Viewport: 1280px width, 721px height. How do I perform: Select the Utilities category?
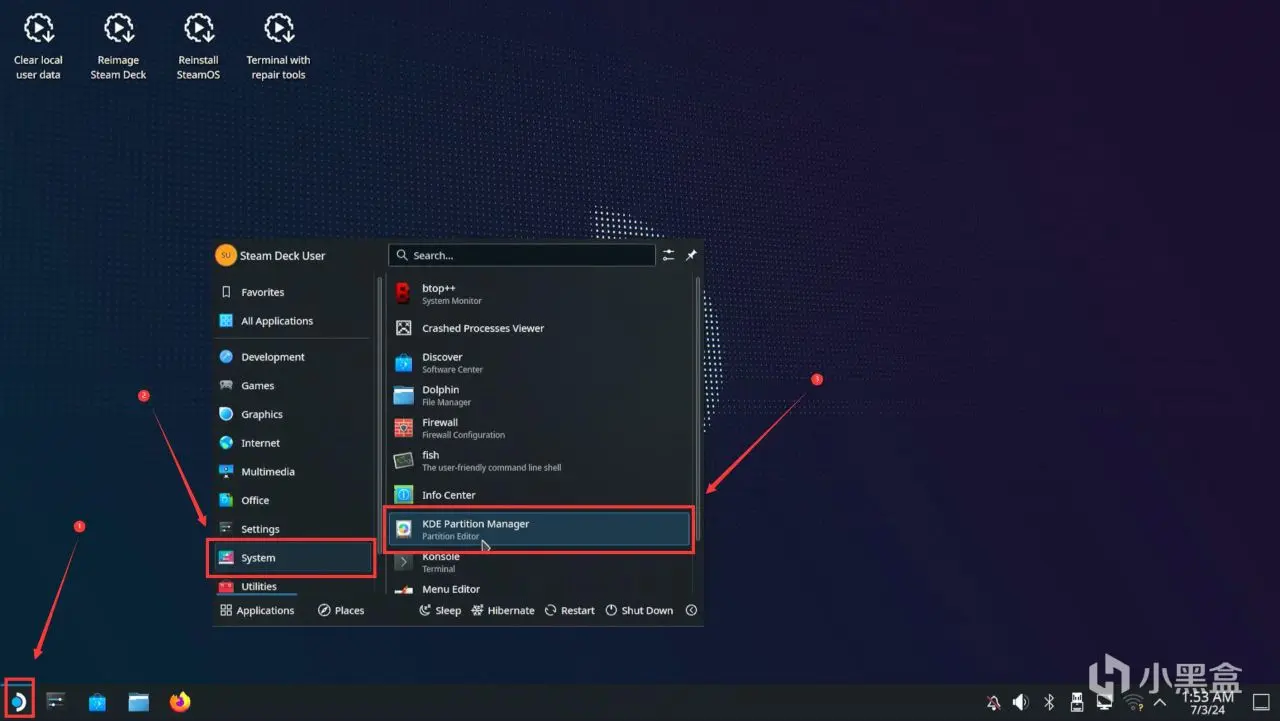coord(293,586)
